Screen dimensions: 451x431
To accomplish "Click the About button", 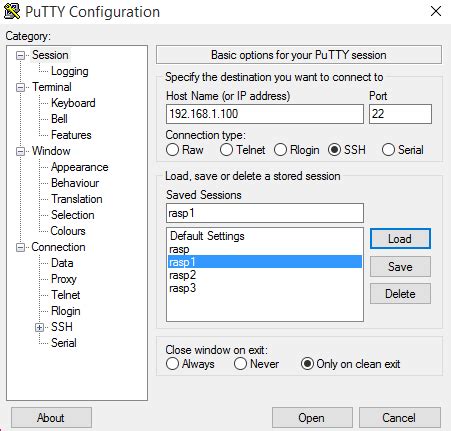I will click(x=51, y=418).
